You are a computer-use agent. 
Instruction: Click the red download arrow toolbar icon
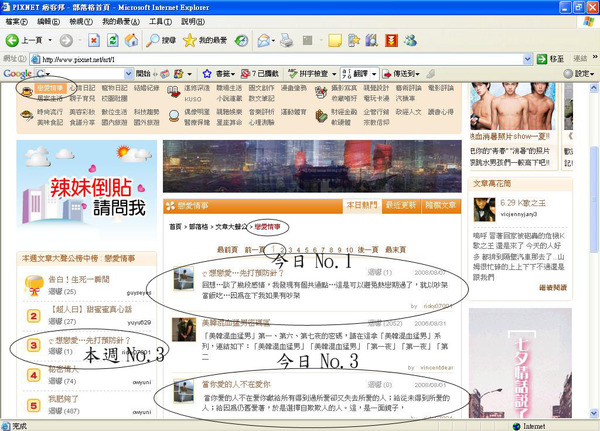(391, 40)
